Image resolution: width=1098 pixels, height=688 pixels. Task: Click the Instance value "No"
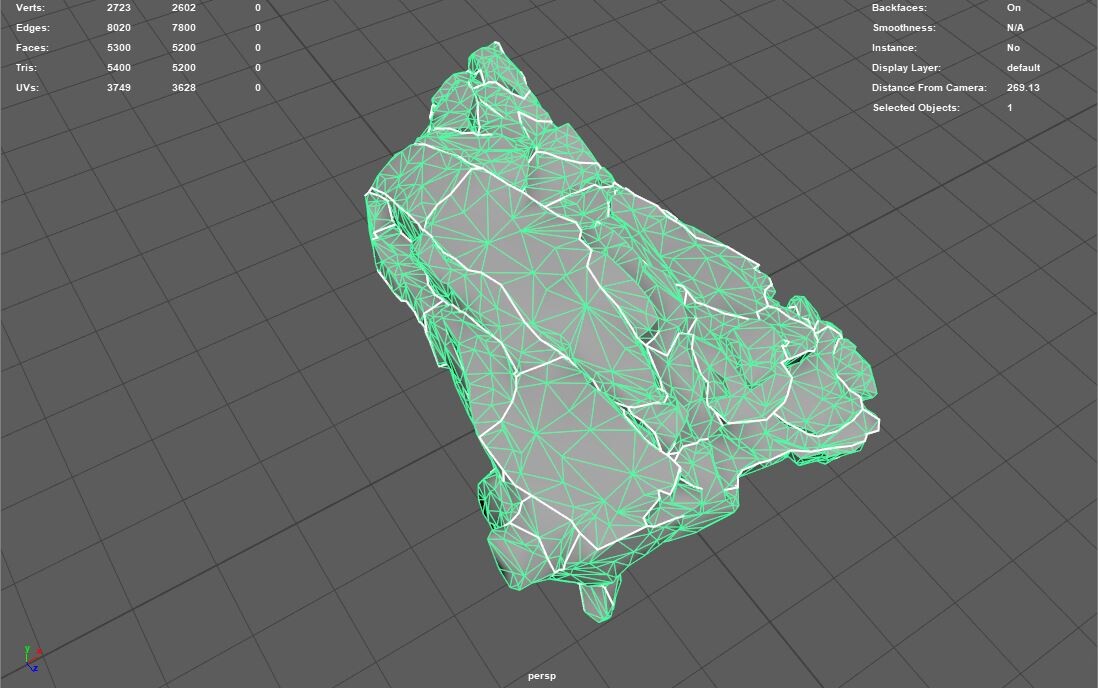1013,48
